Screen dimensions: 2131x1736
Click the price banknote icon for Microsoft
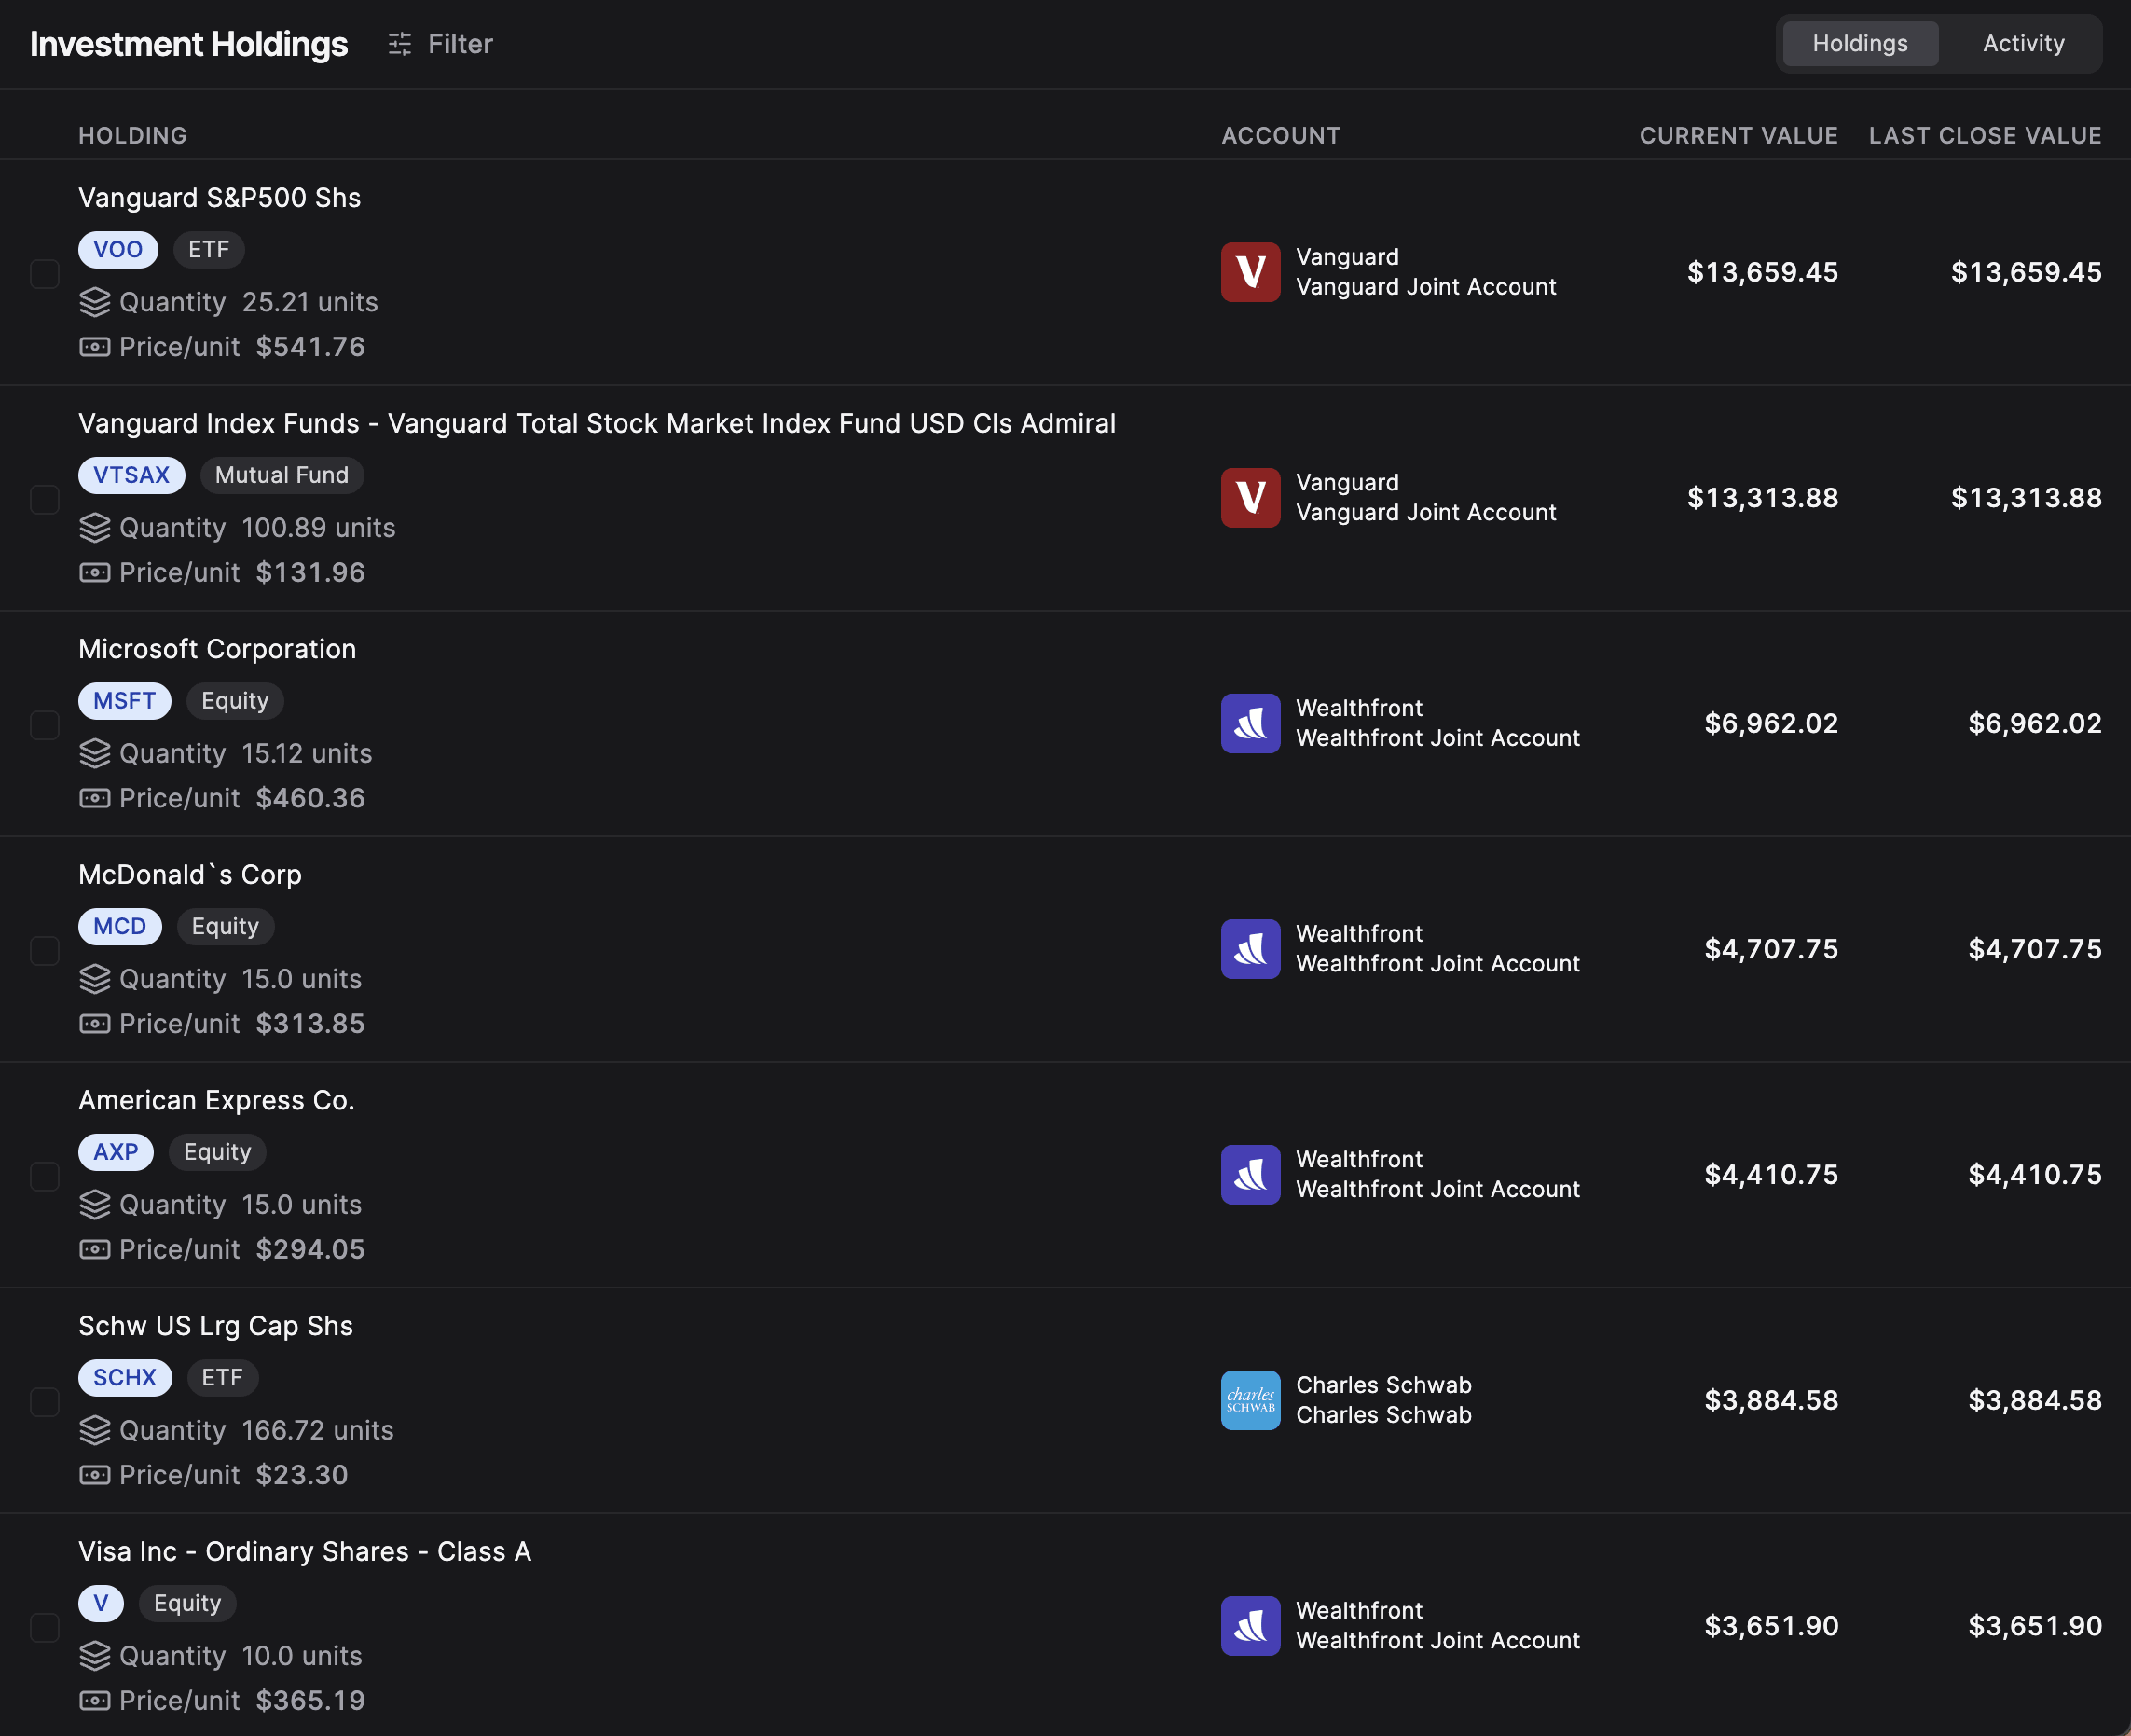pos(95,798)
